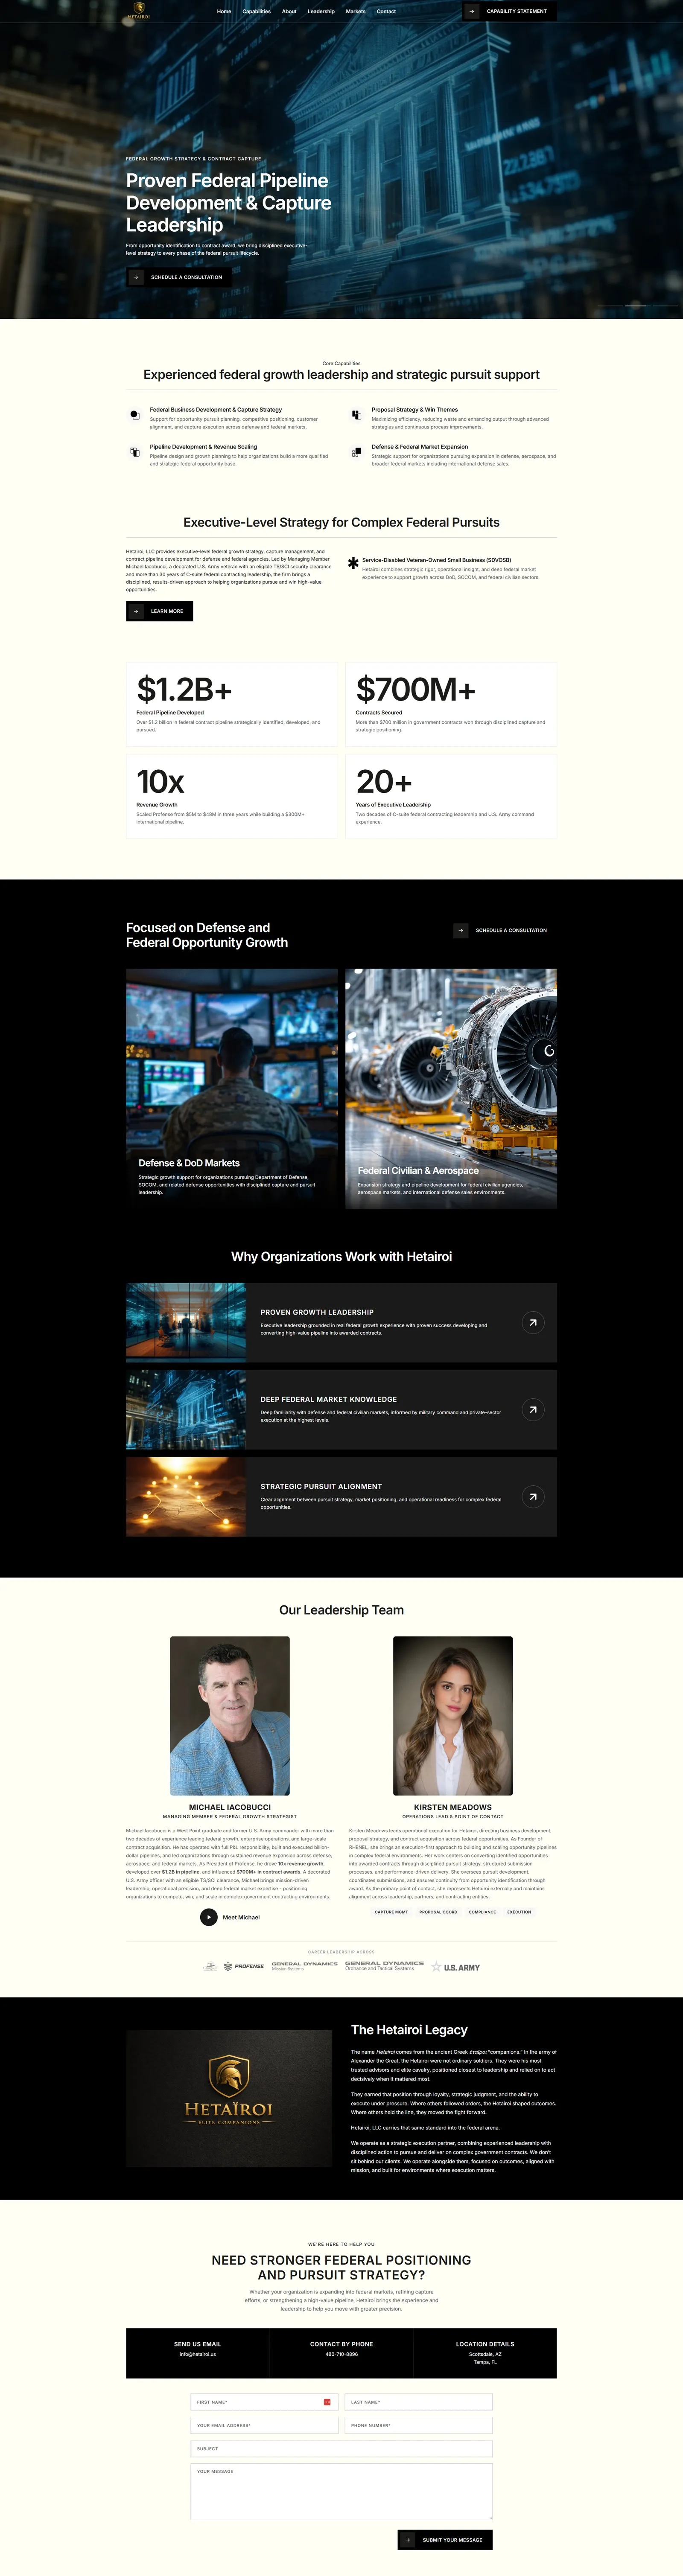The height and width of the screenshot is (2576, 683).
Task: Click Schedule a Consultation in the hero
Action: [179, 277]
